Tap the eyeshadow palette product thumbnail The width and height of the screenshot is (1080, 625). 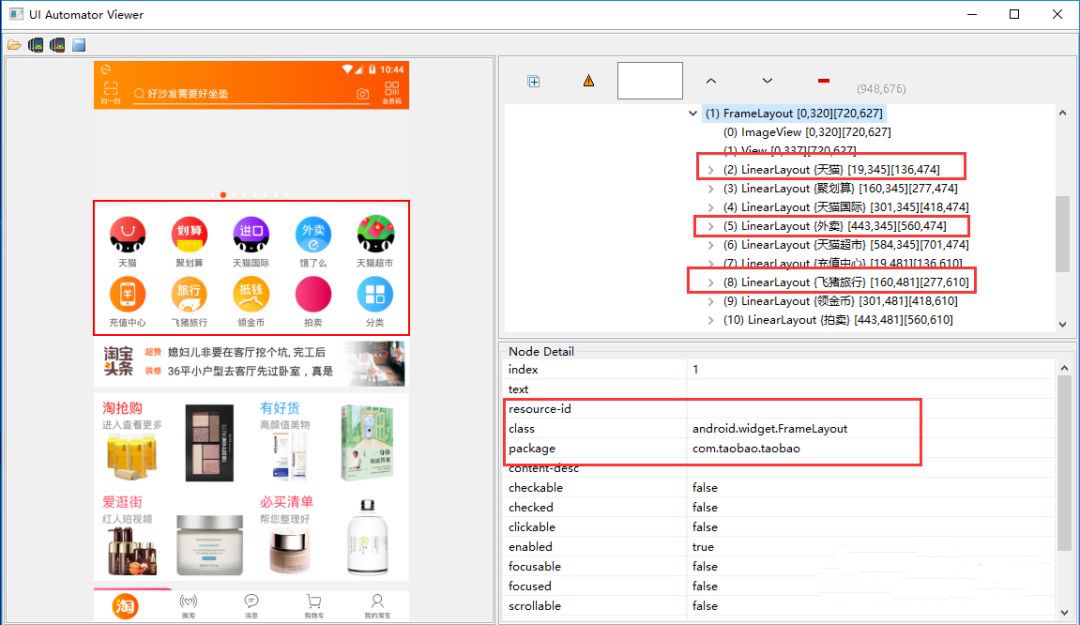point(209,442)
